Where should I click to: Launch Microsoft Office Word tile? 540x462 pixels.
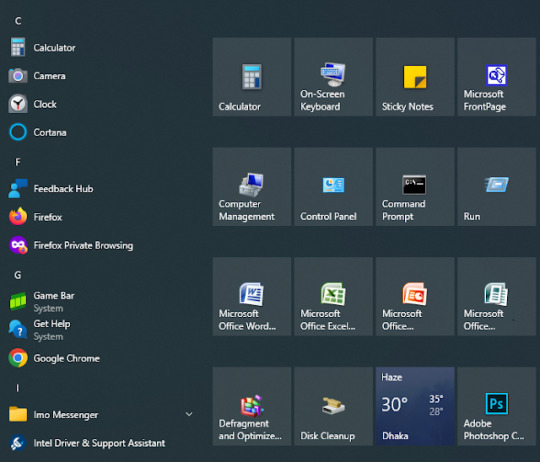(x=252, y=296)
